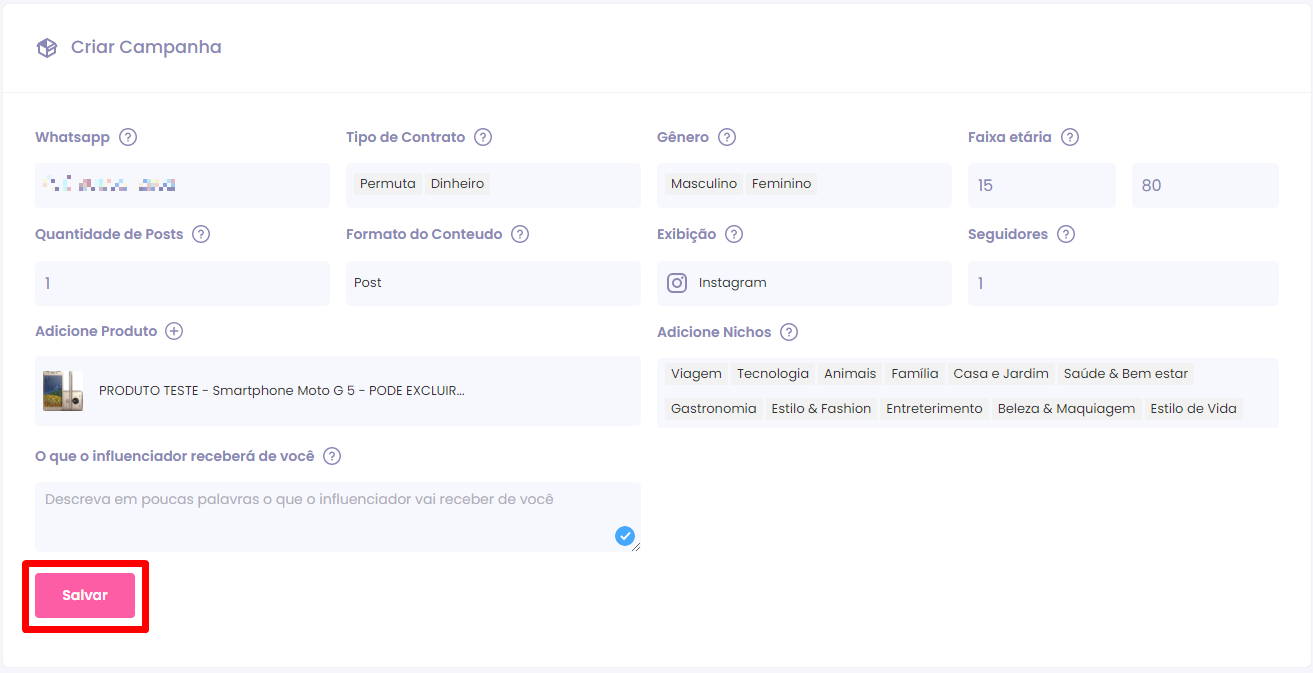The width and height of the screenshot is (1313, 673).
Task: Open the Whatsapp help question icon
Action: coord(128,137)
